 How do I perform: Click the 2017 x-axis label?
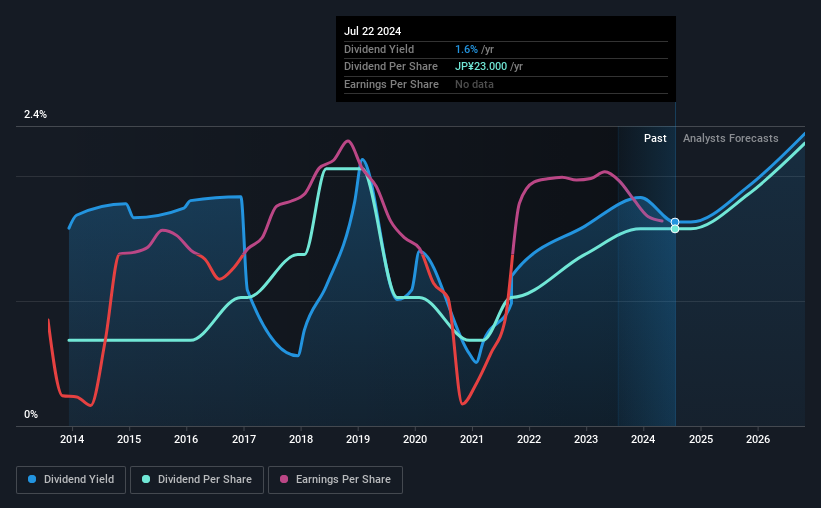click(244, 439)
